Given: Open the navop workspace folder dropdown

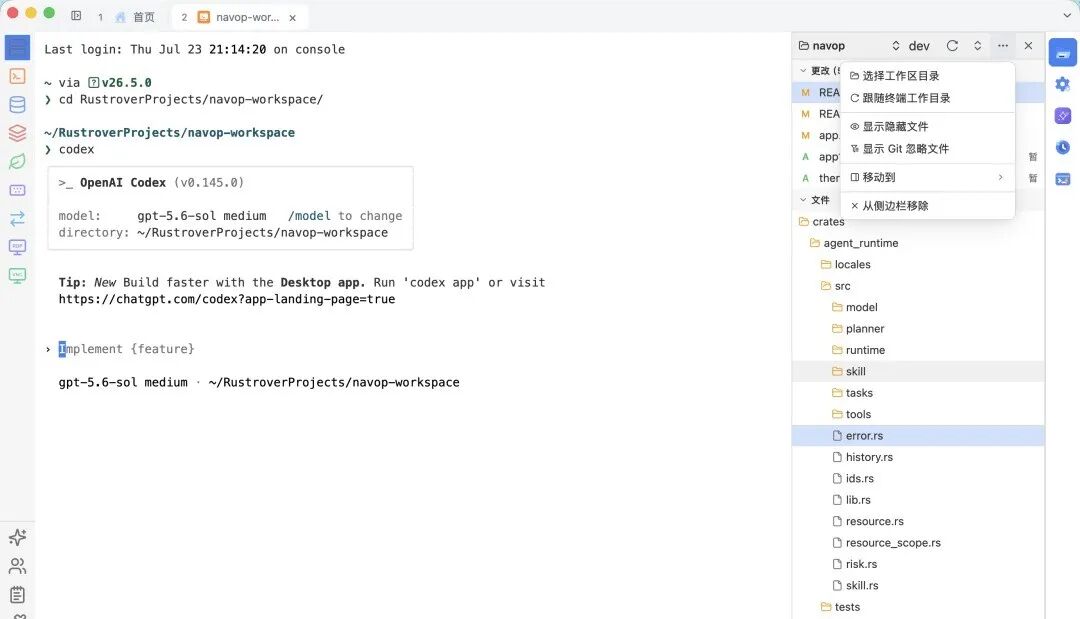Looking at the screenshot, I should (849, 45).
